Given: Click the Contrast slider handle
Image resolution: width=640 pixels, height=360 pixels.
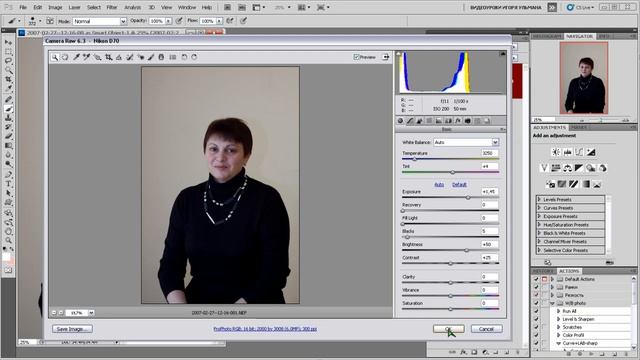Looking at the screenshot, I should (451, 264).
